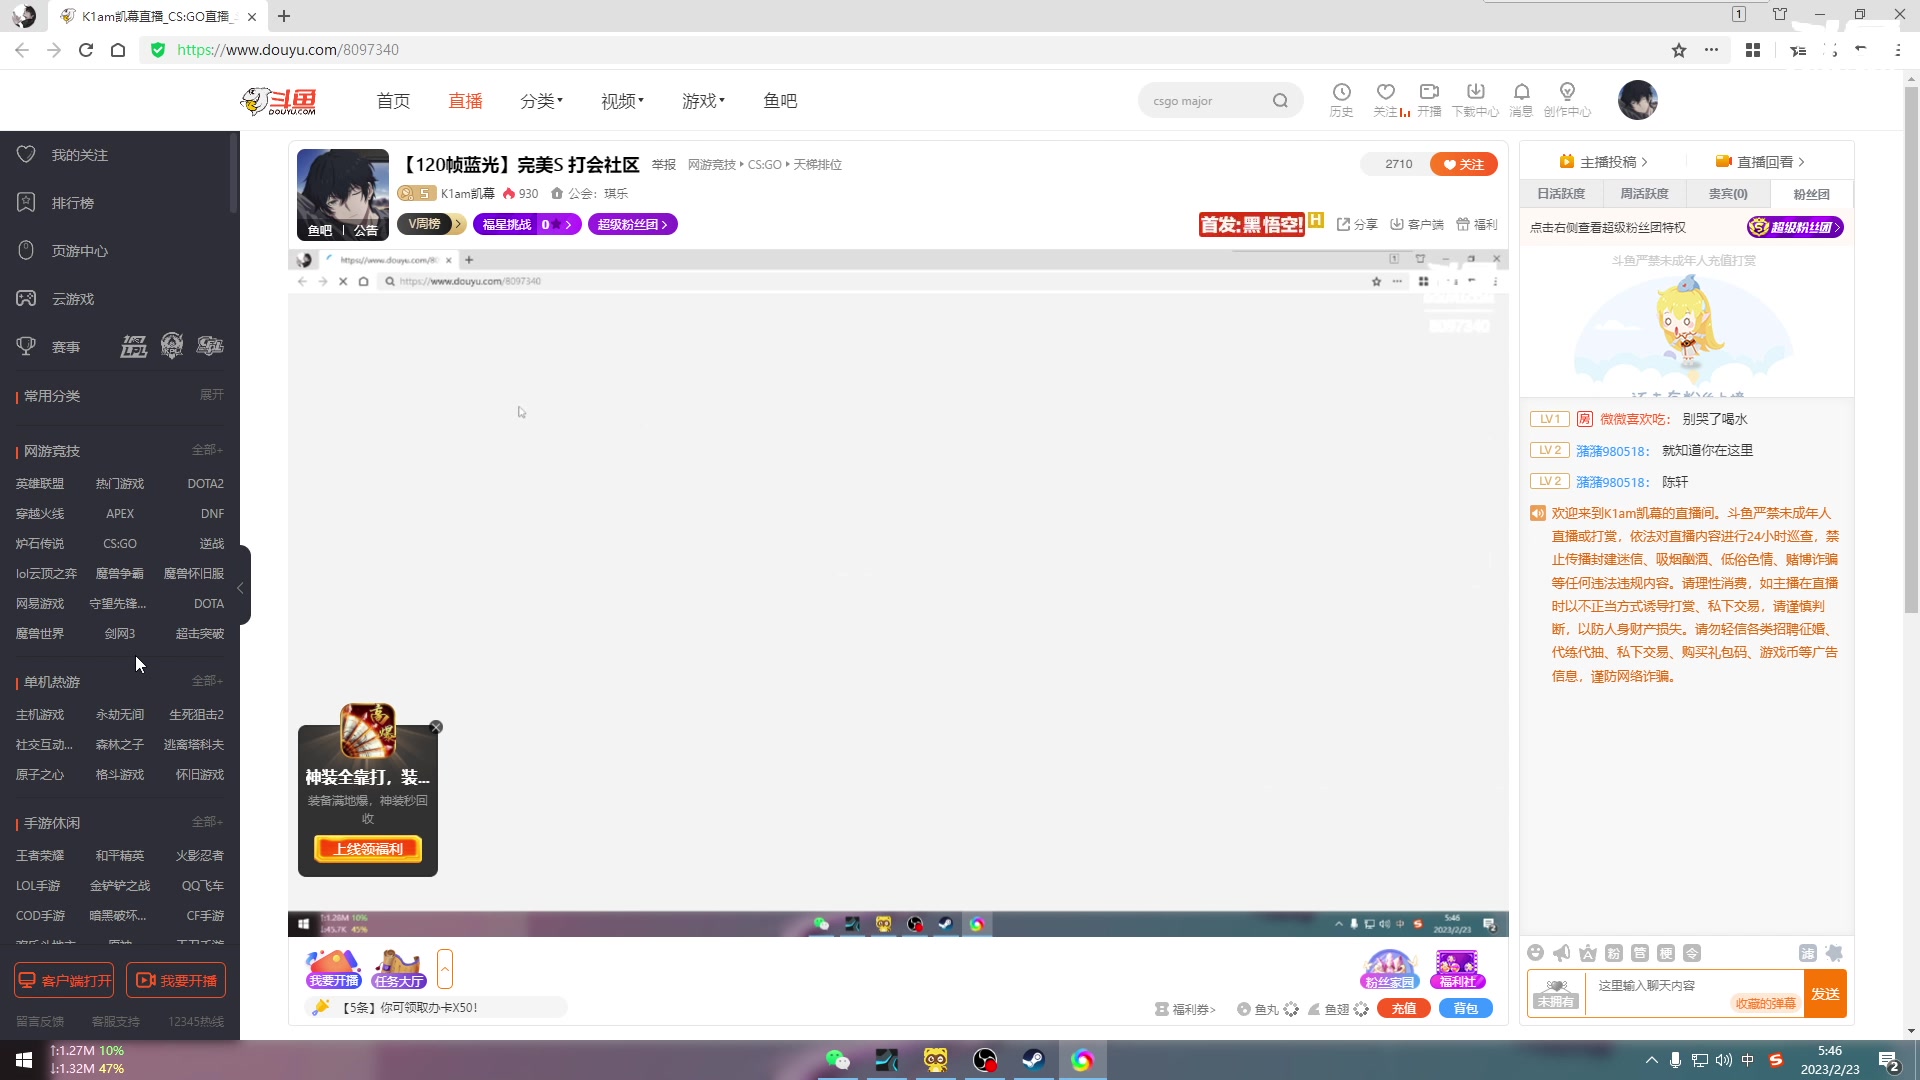The width and height of the screenshot is (1920, 1080).
Task: Open 游戏 dropdown in top navigation
Action: (703, 101)
